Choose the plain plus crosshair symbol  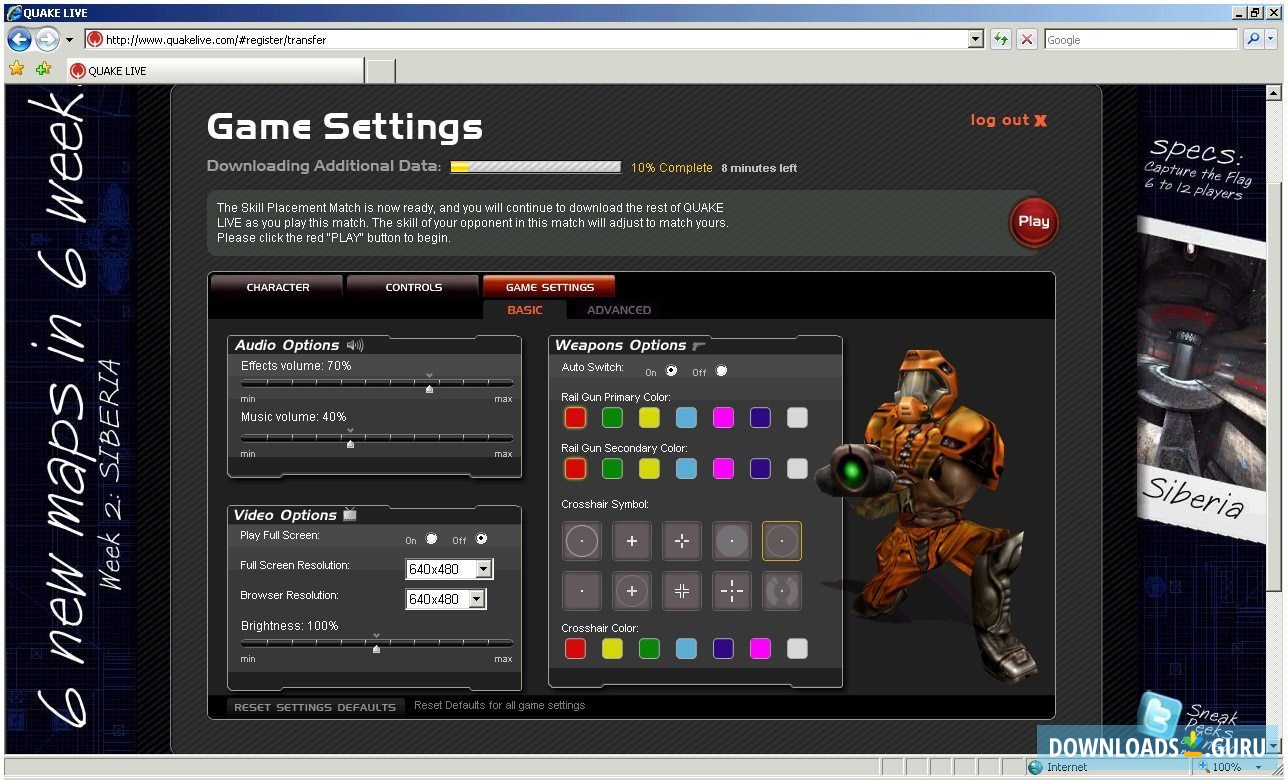pyautogui.click(x=632, y=541)
